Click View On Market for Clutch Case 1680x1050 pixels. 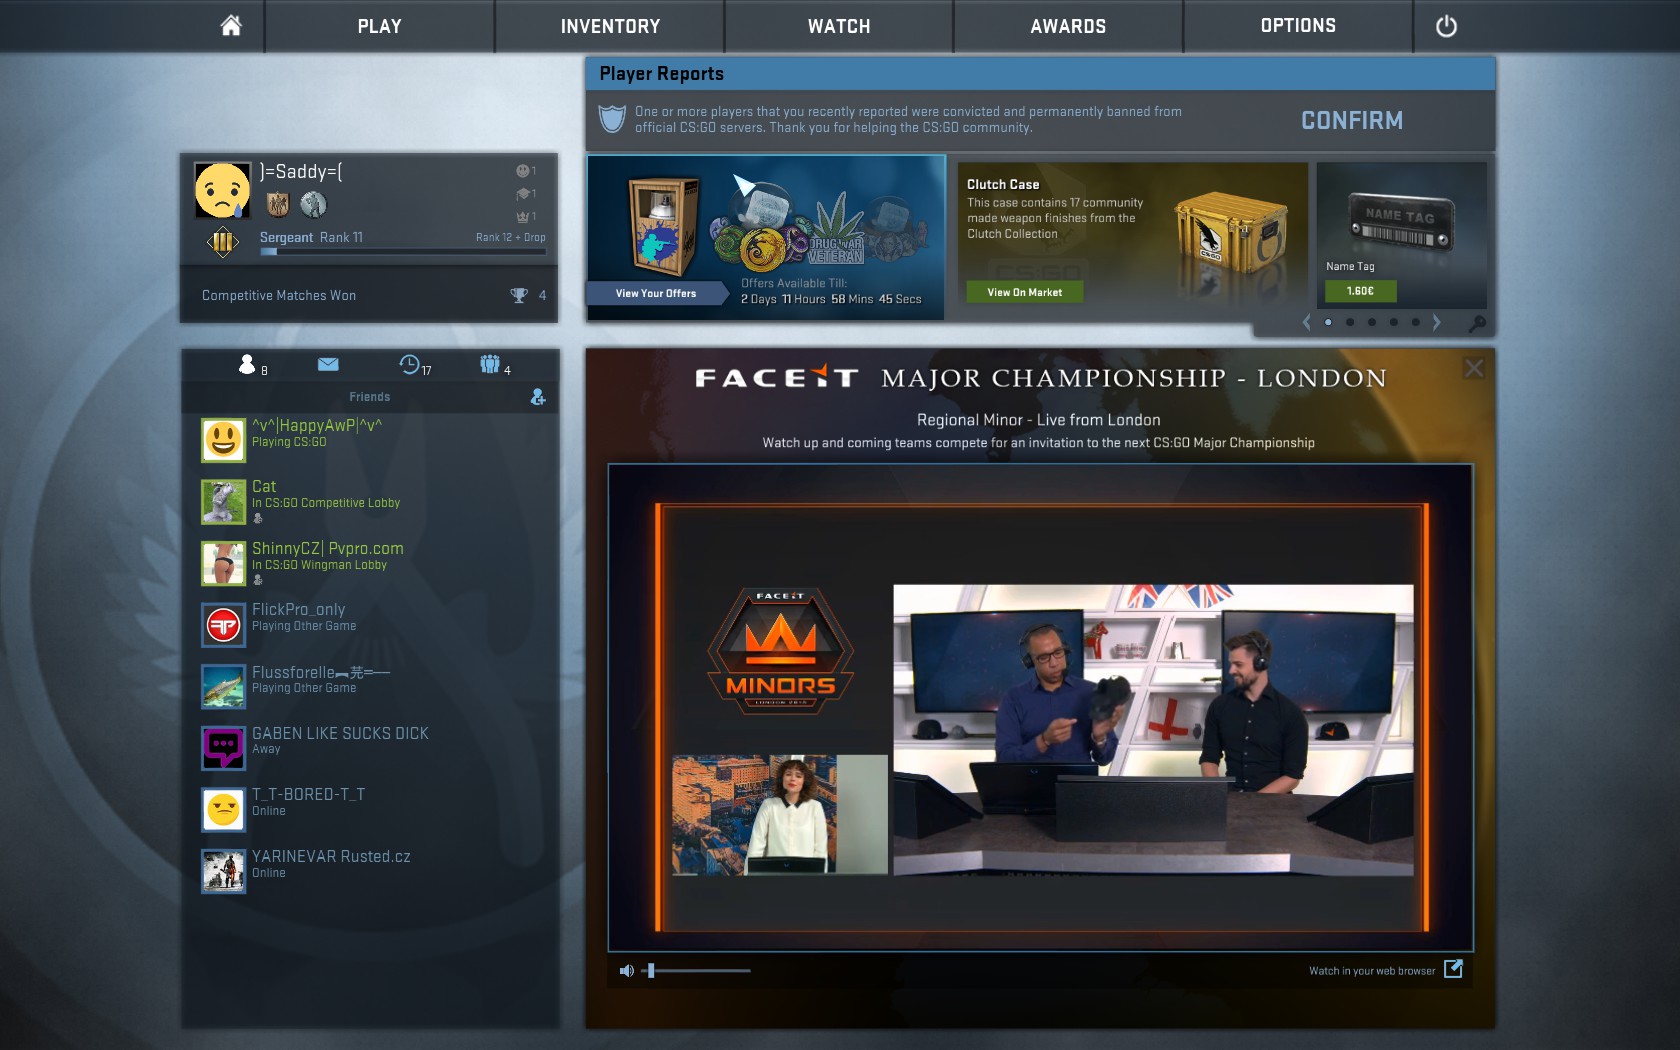pyautogui.click(x=1024, y=292)
